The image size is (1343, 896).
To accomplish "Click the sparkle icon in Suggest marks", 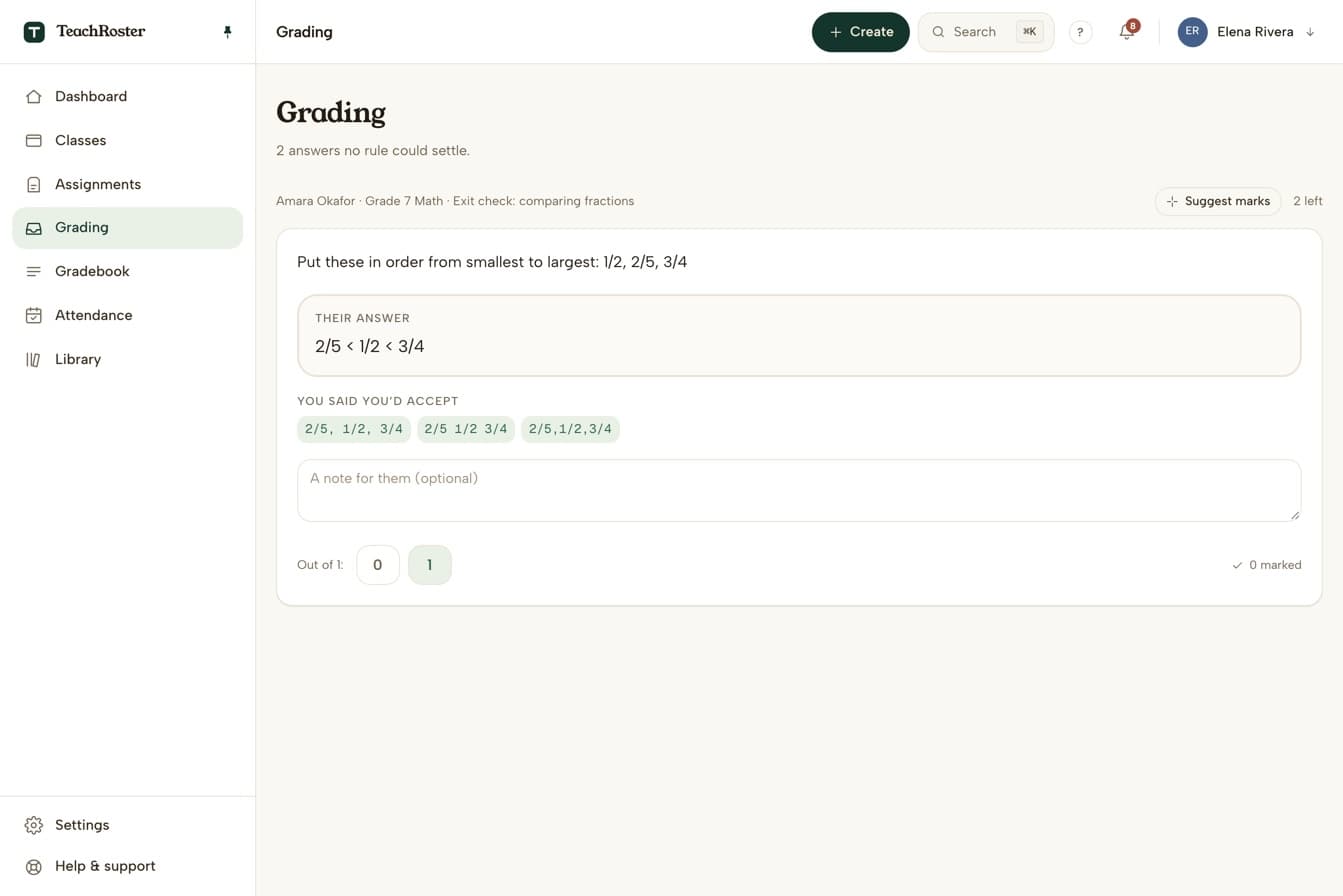I will tap(1172, 202).
